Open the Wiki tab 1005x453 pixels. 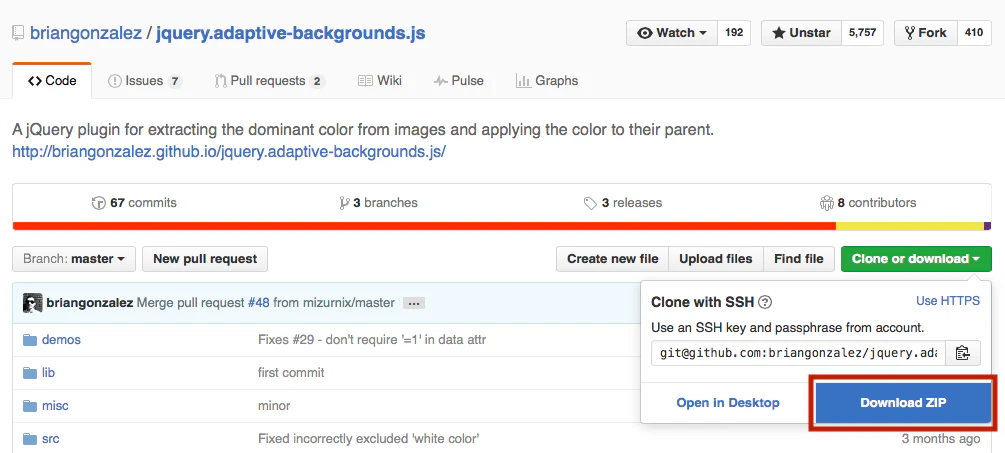[x=379, y=81]
